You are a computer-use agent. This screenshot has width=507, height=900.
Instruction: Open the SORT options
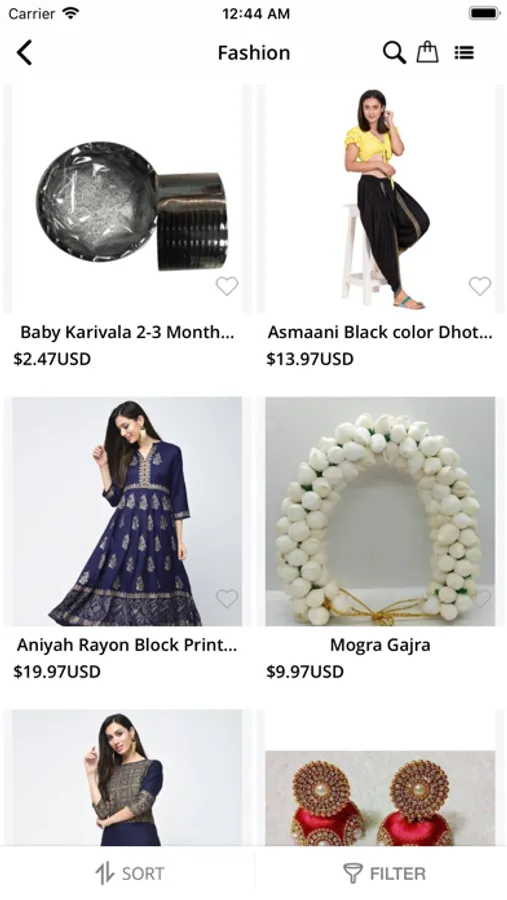(x=129, y=874)
